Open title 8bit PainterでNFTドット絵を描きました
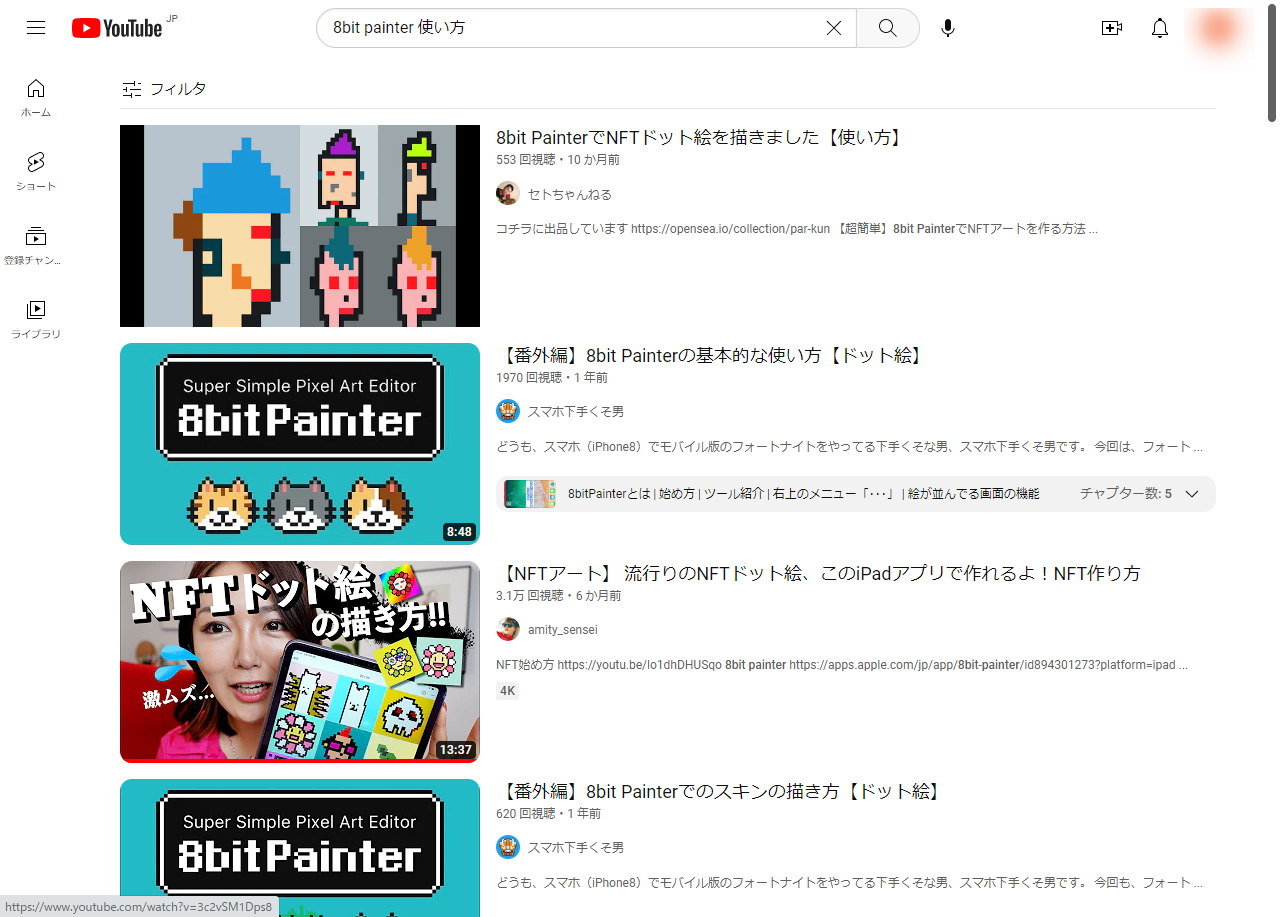1280x917 pixels. pyautogui.click(x=700, y=138)
